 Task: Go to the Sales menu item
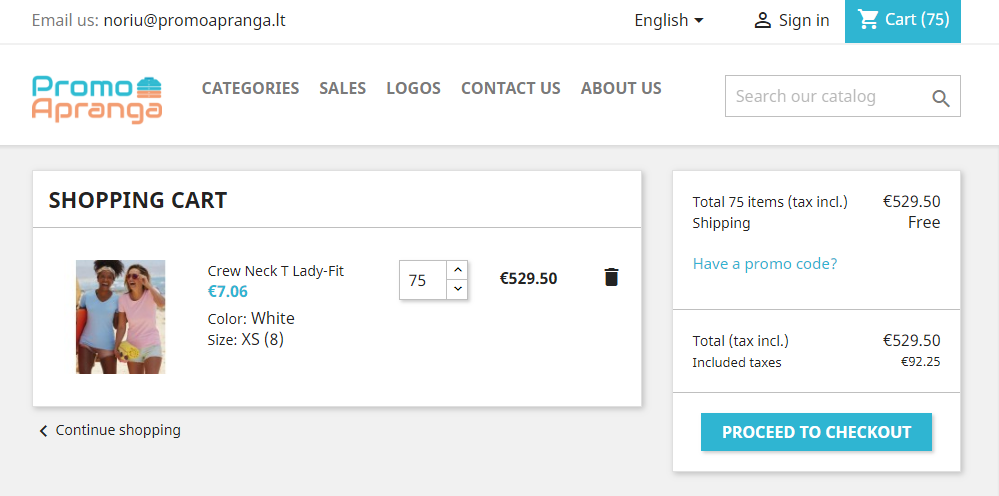tap(343, 88)
